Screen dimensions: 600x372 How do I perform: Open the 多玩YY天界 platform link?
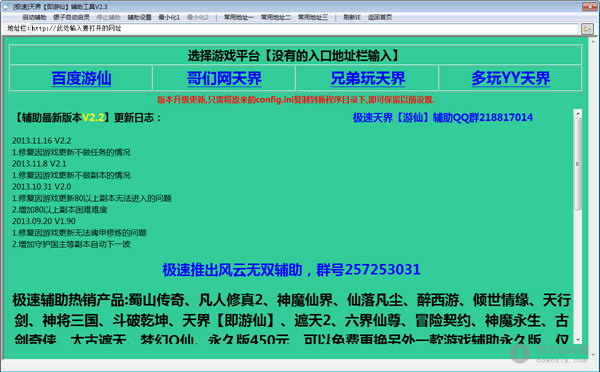click(x=510, y=78)
